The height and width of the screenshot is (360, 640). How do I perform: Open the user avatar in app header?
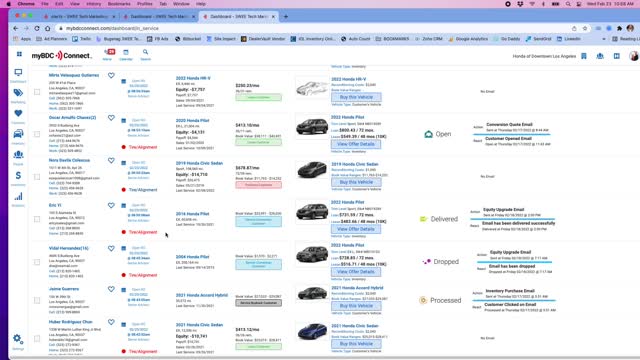634,56
